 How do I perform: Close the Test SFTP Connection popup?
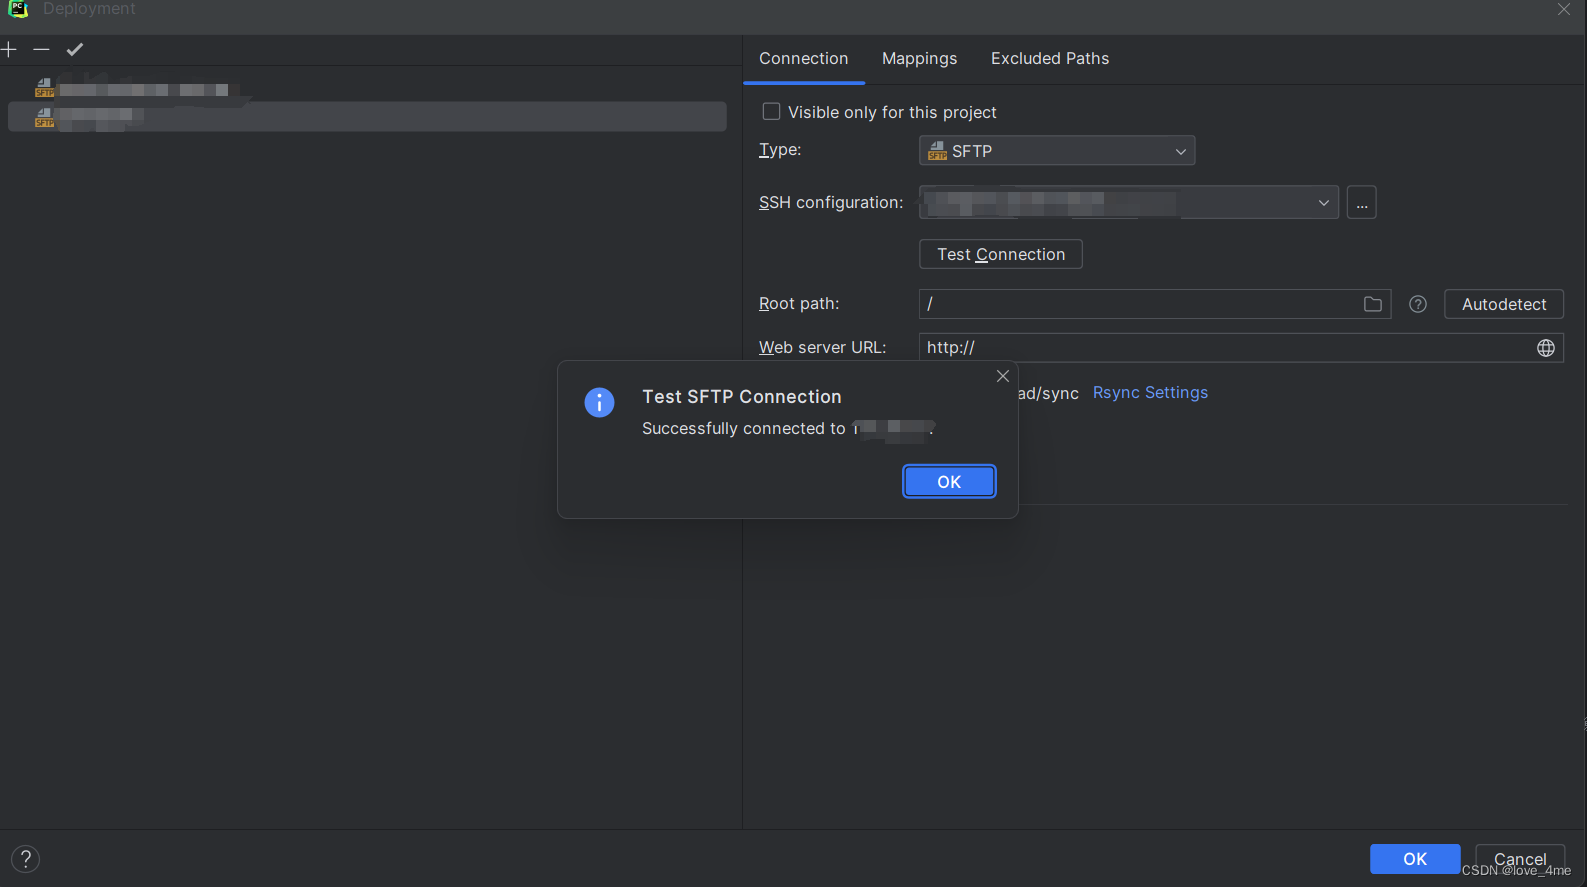pyautogui.click(x=1003, y=376)
